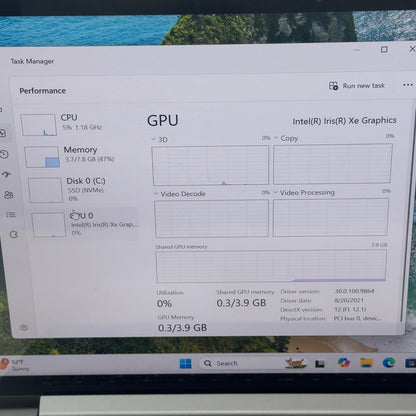Select CPU in the performance list
Screen dimensions: 416x416
pos(78,124)
